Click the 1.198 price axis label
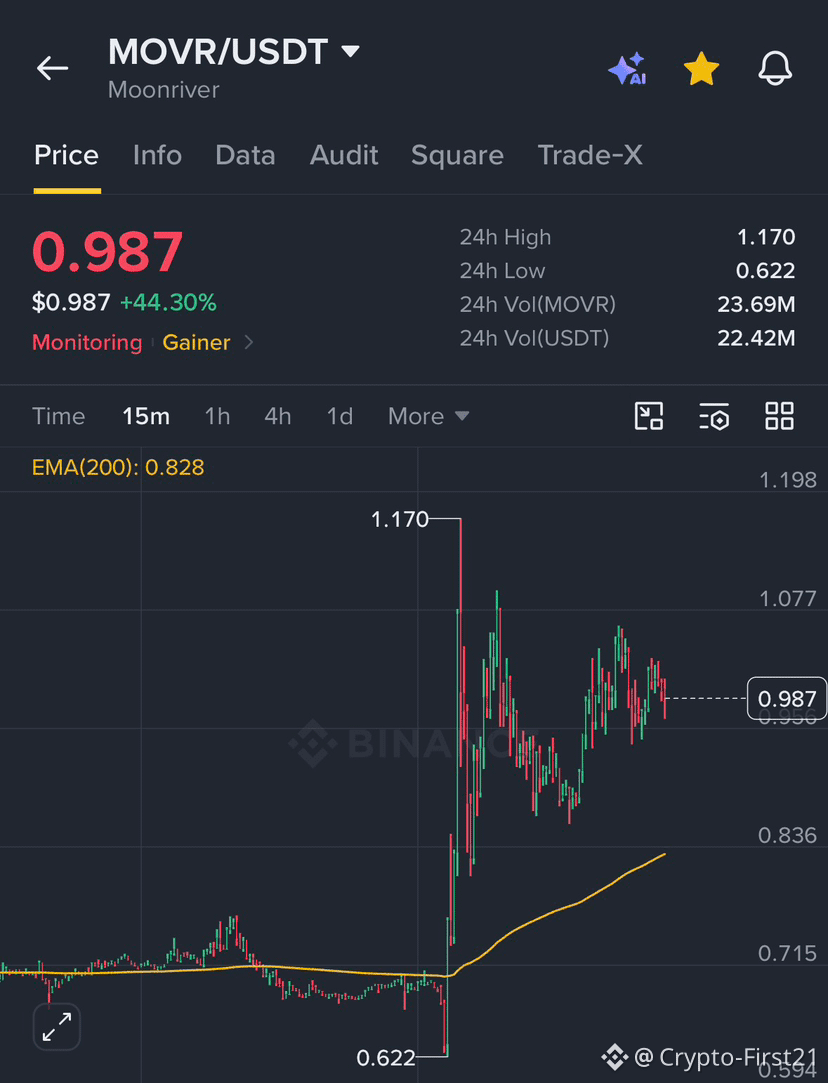Screen dimensions: 828x1083 (787, 480)
